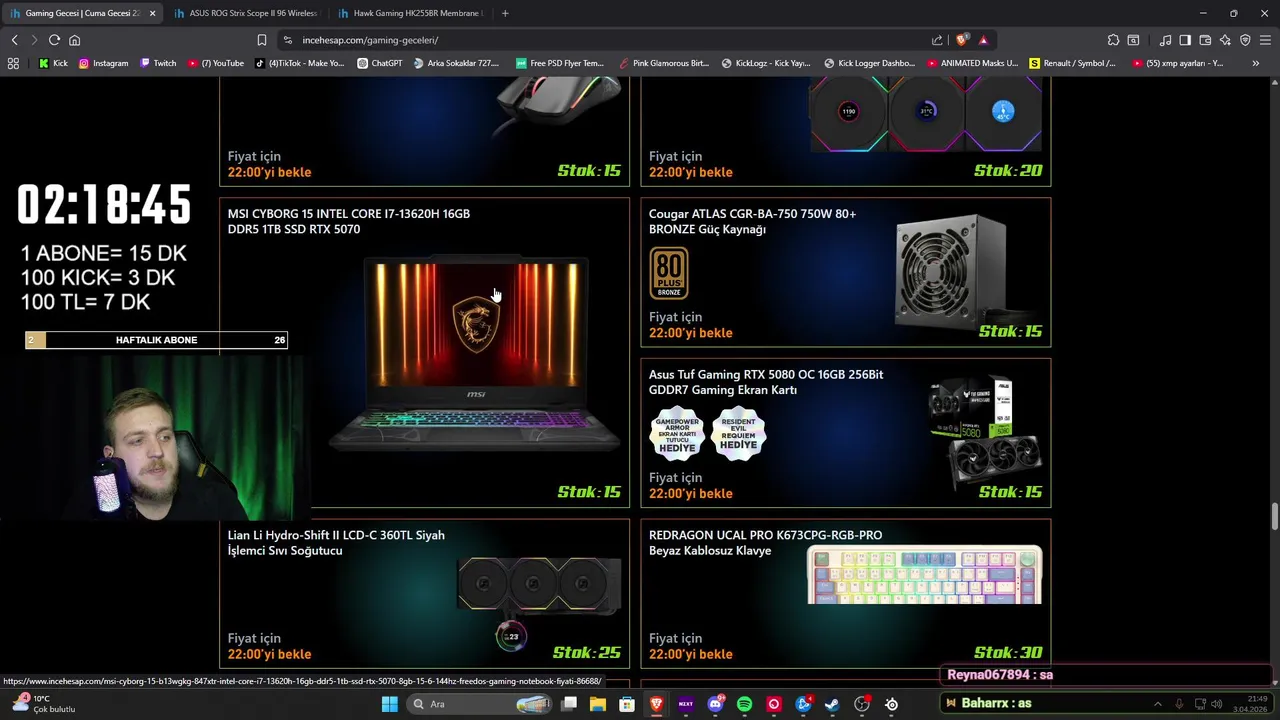The height and width of the screenshot is (720, 1280).
Task: Open the Brave Rewards triangle icon
Action: (x=983, y=40)
